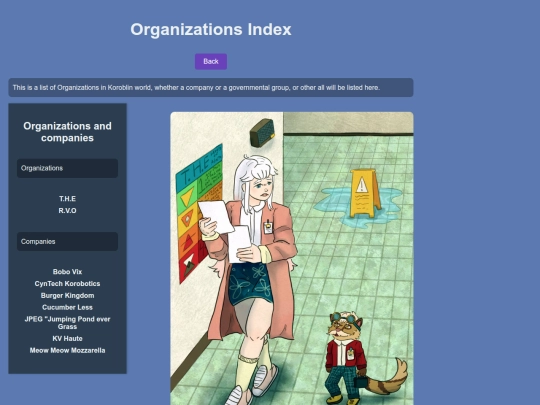The image size is (540, 405).
Task: Click the Organizations and companies heading
Action: pyautogui.click(x=68, y=132)
